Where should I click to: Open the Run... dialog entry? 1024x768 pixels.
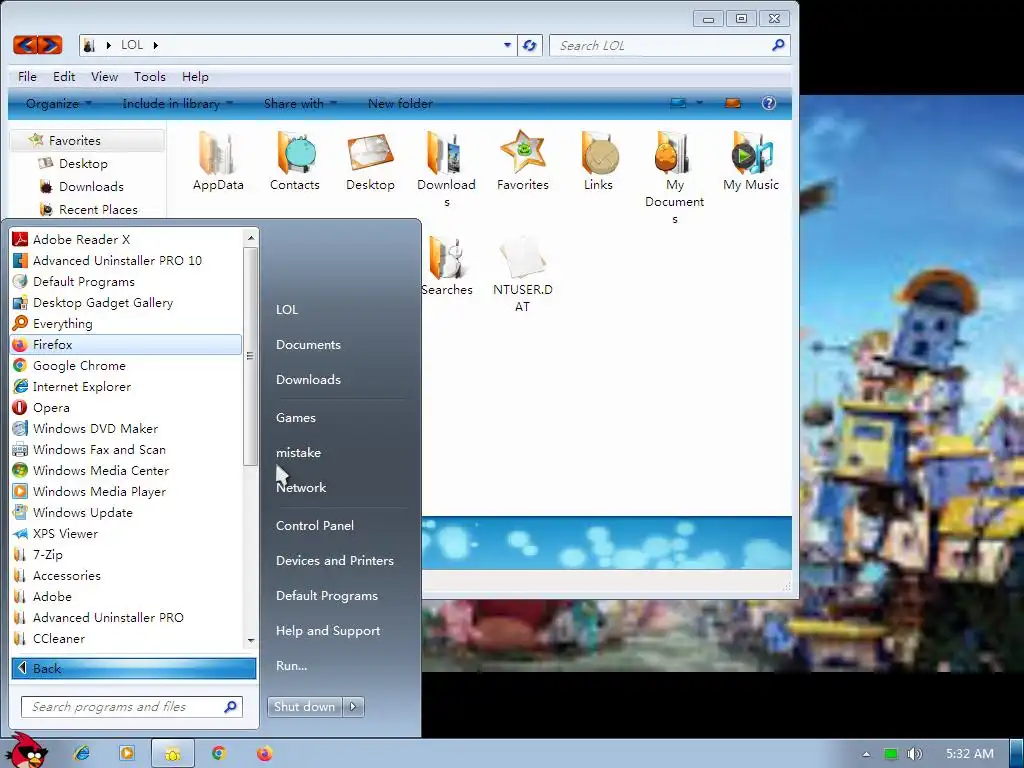click(x=291, y=666)
